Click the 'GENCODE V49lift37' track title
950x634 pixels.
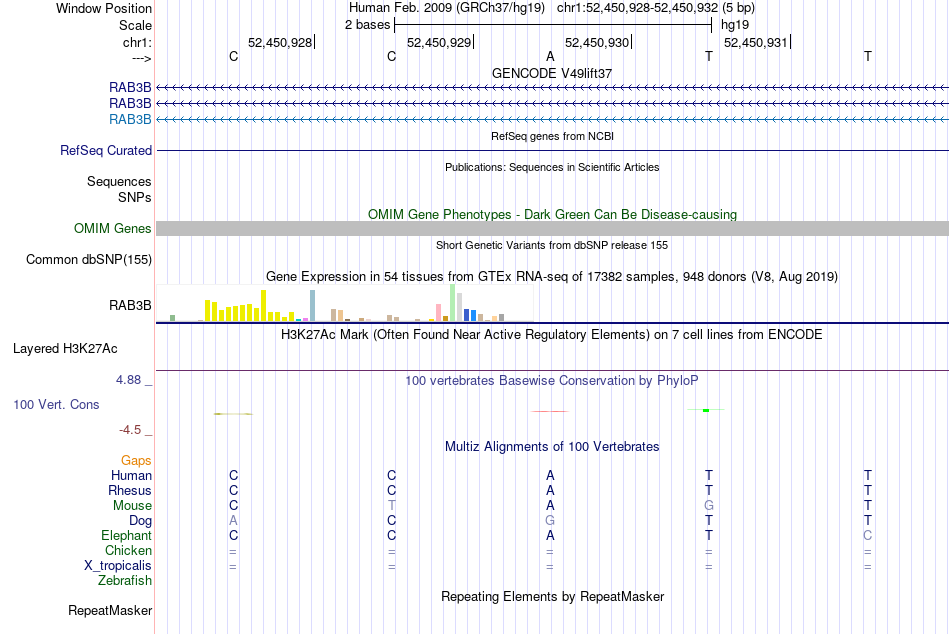pyautogui.click(x=552, y=73)
